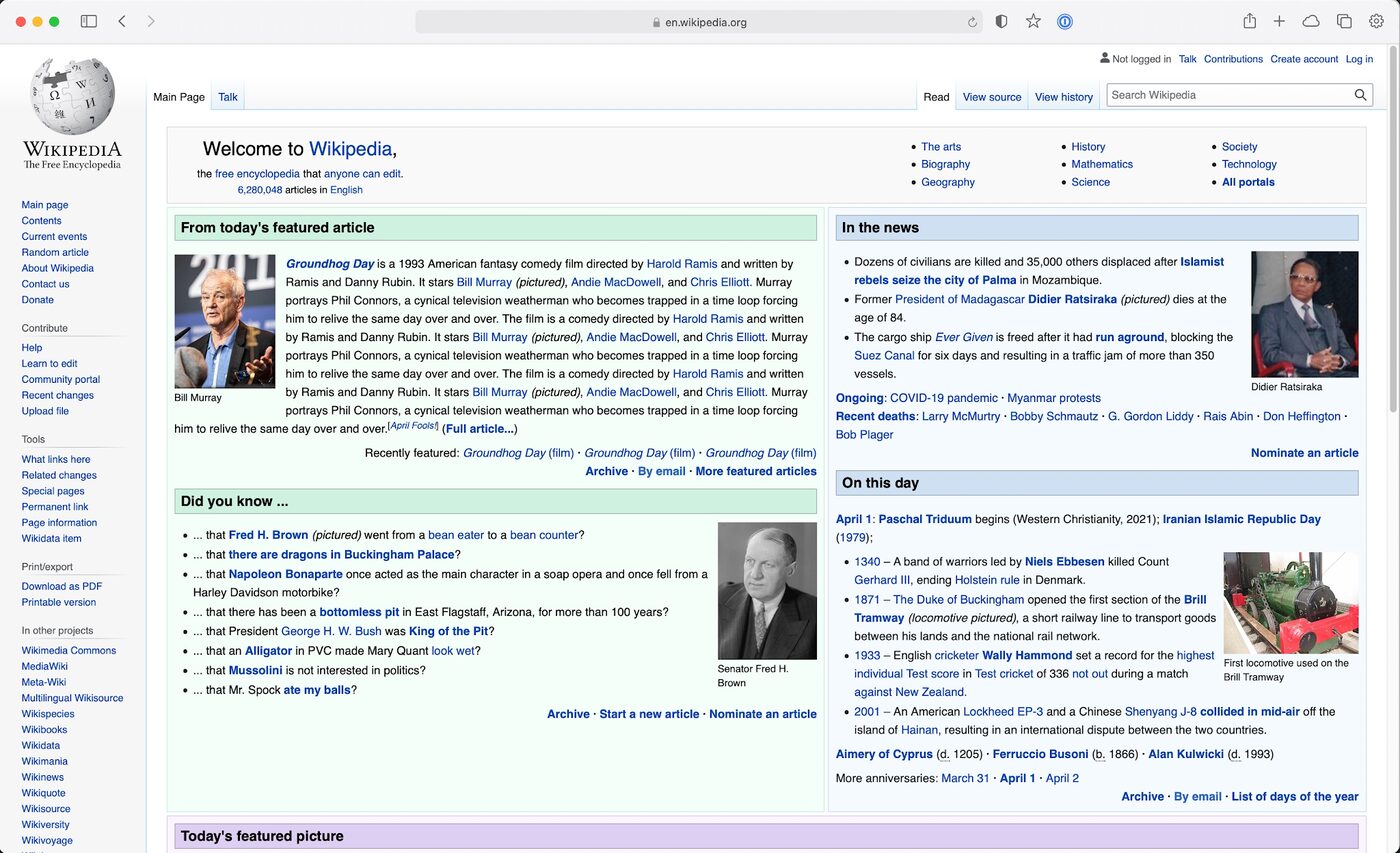The height and width of the screenshot is (853, 1400).
Task: Open the COVID-19 pandemic link
Action: (x=944, y=398)
